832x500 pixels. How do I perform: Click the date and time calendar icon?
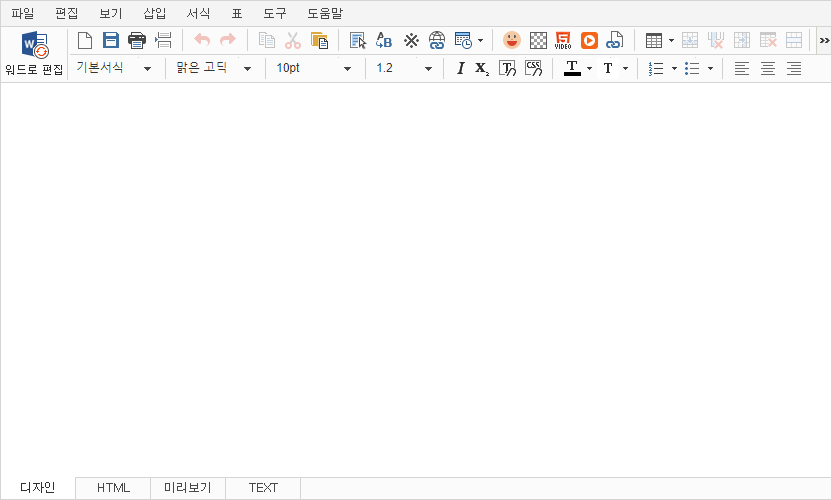463,40
